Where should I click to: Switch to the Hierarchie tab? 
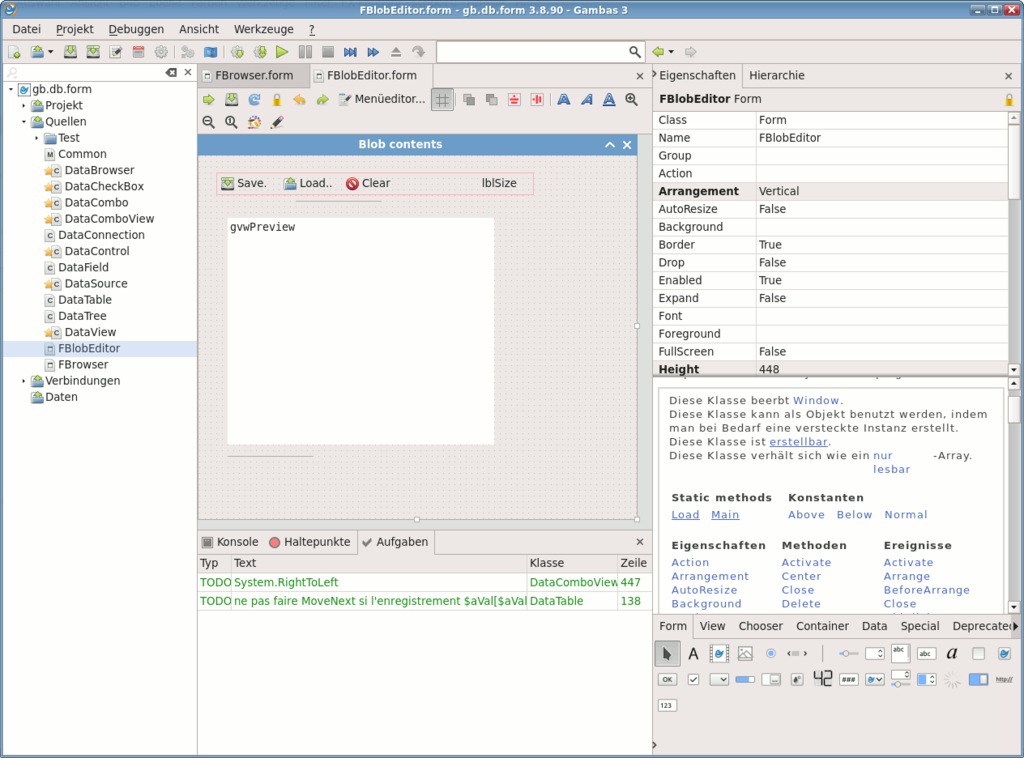(776, 76)
